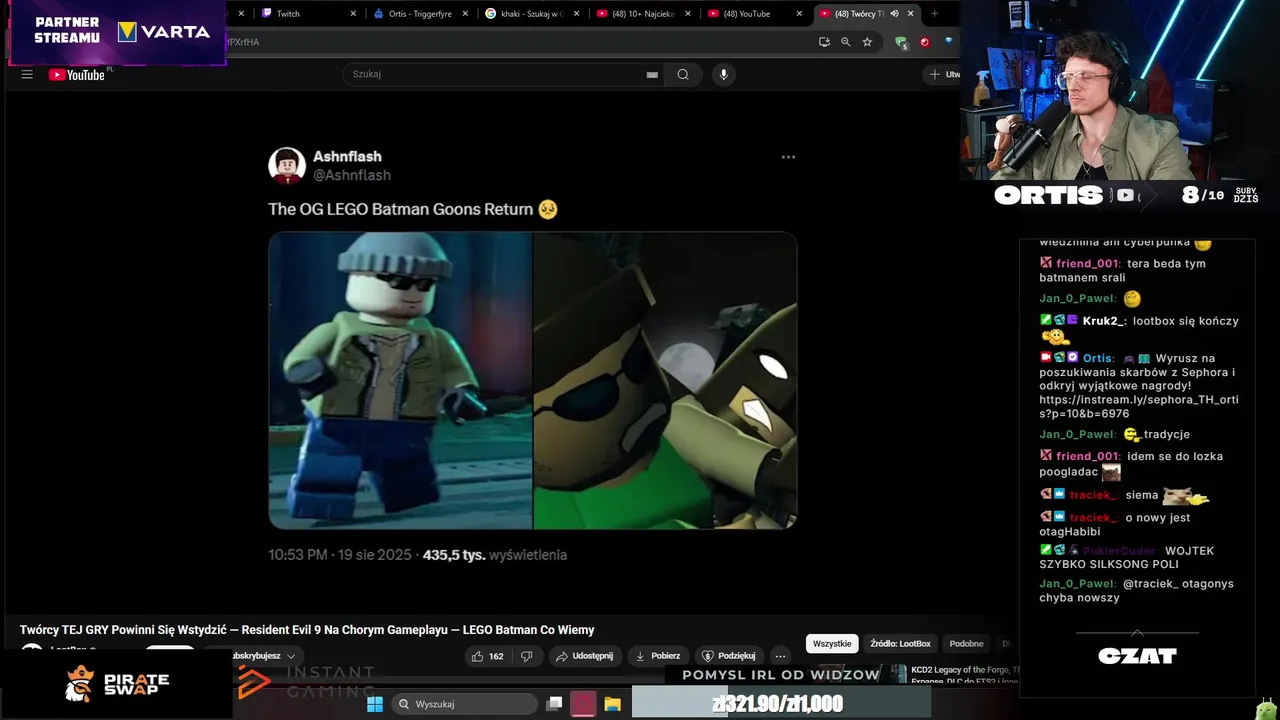Click PuklerCuder username in chat
This screenshot has height=720, width=1280.
(1120, 551)
